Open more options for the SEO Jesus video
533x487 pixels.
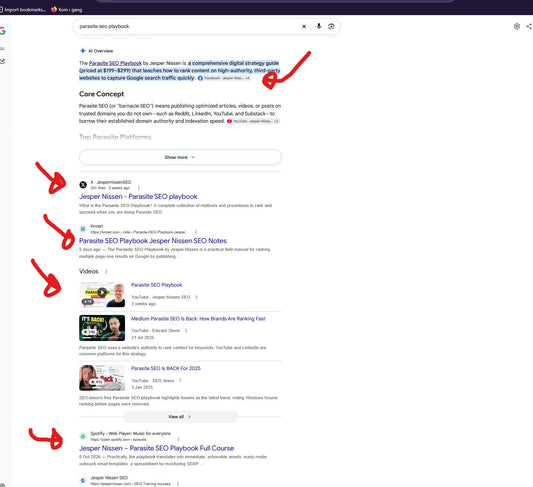tap(180, 380)
